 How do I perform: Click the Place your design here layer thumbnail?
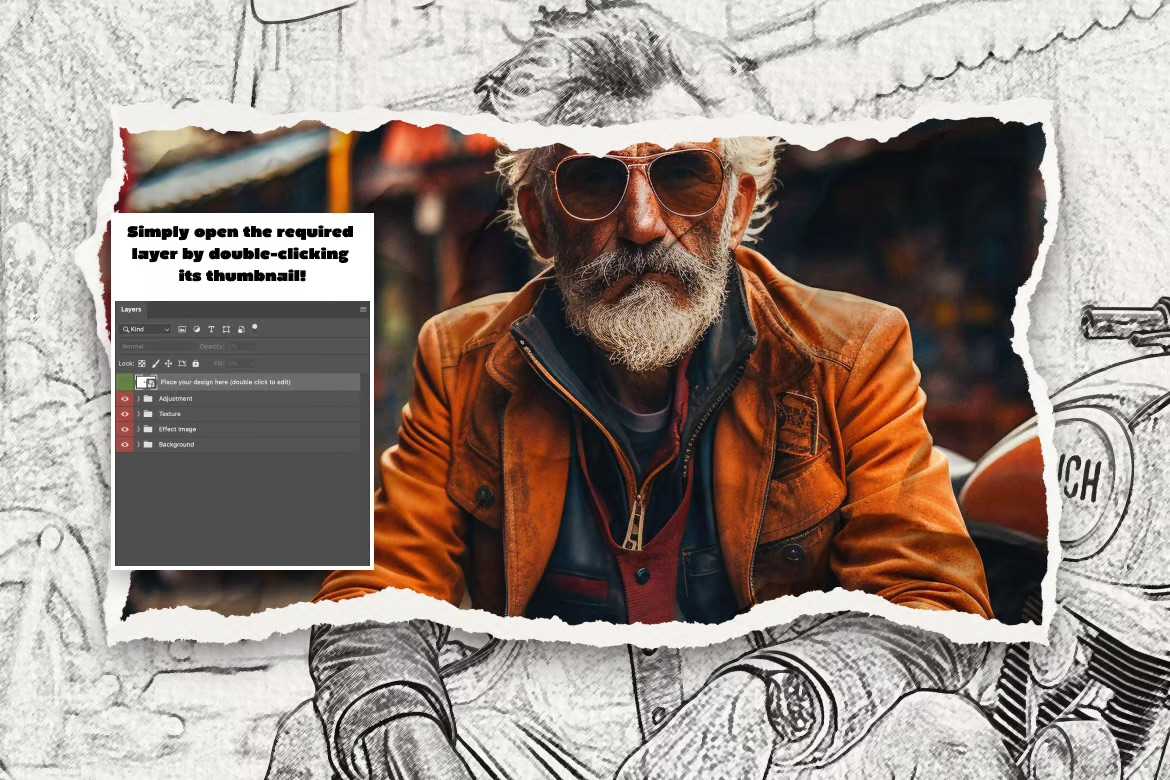(x=146, y=382)
